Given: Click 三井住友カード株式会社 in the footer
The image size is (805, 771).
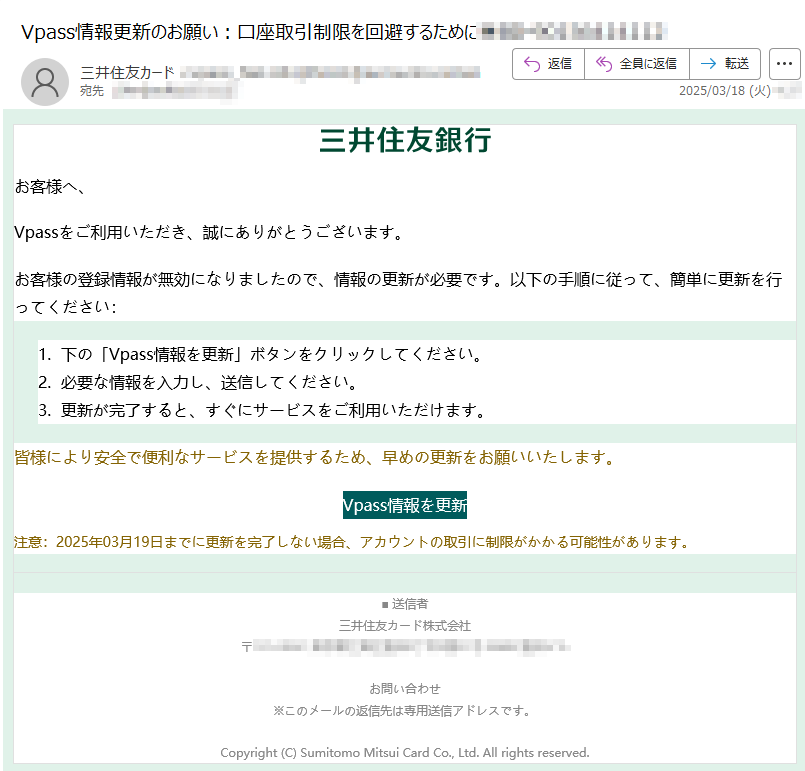Looking at the screenshot, I should [405, 626].
